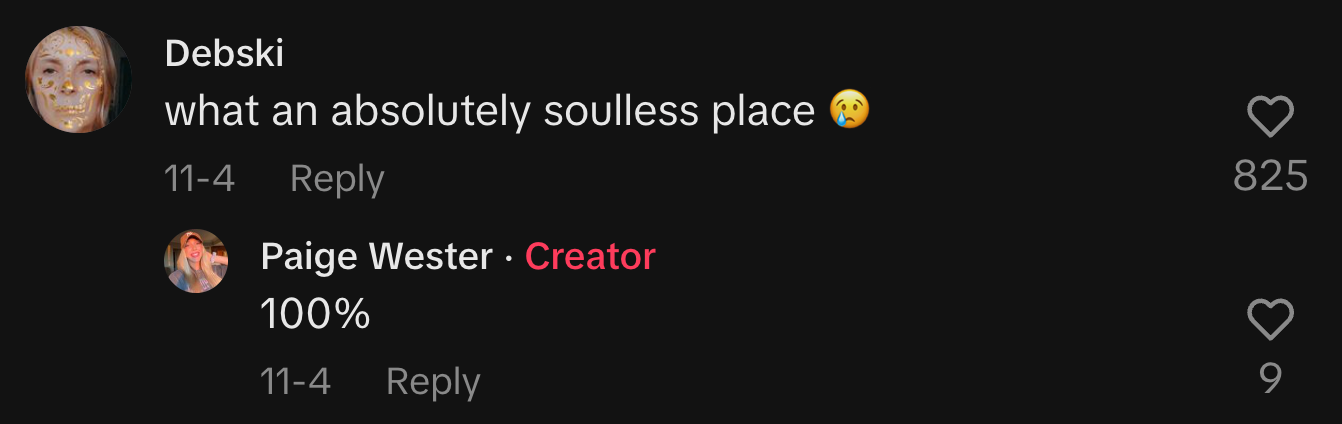The image size is (1342, 424).
Task: Open the Debski username link
Action: pos(224,54)
